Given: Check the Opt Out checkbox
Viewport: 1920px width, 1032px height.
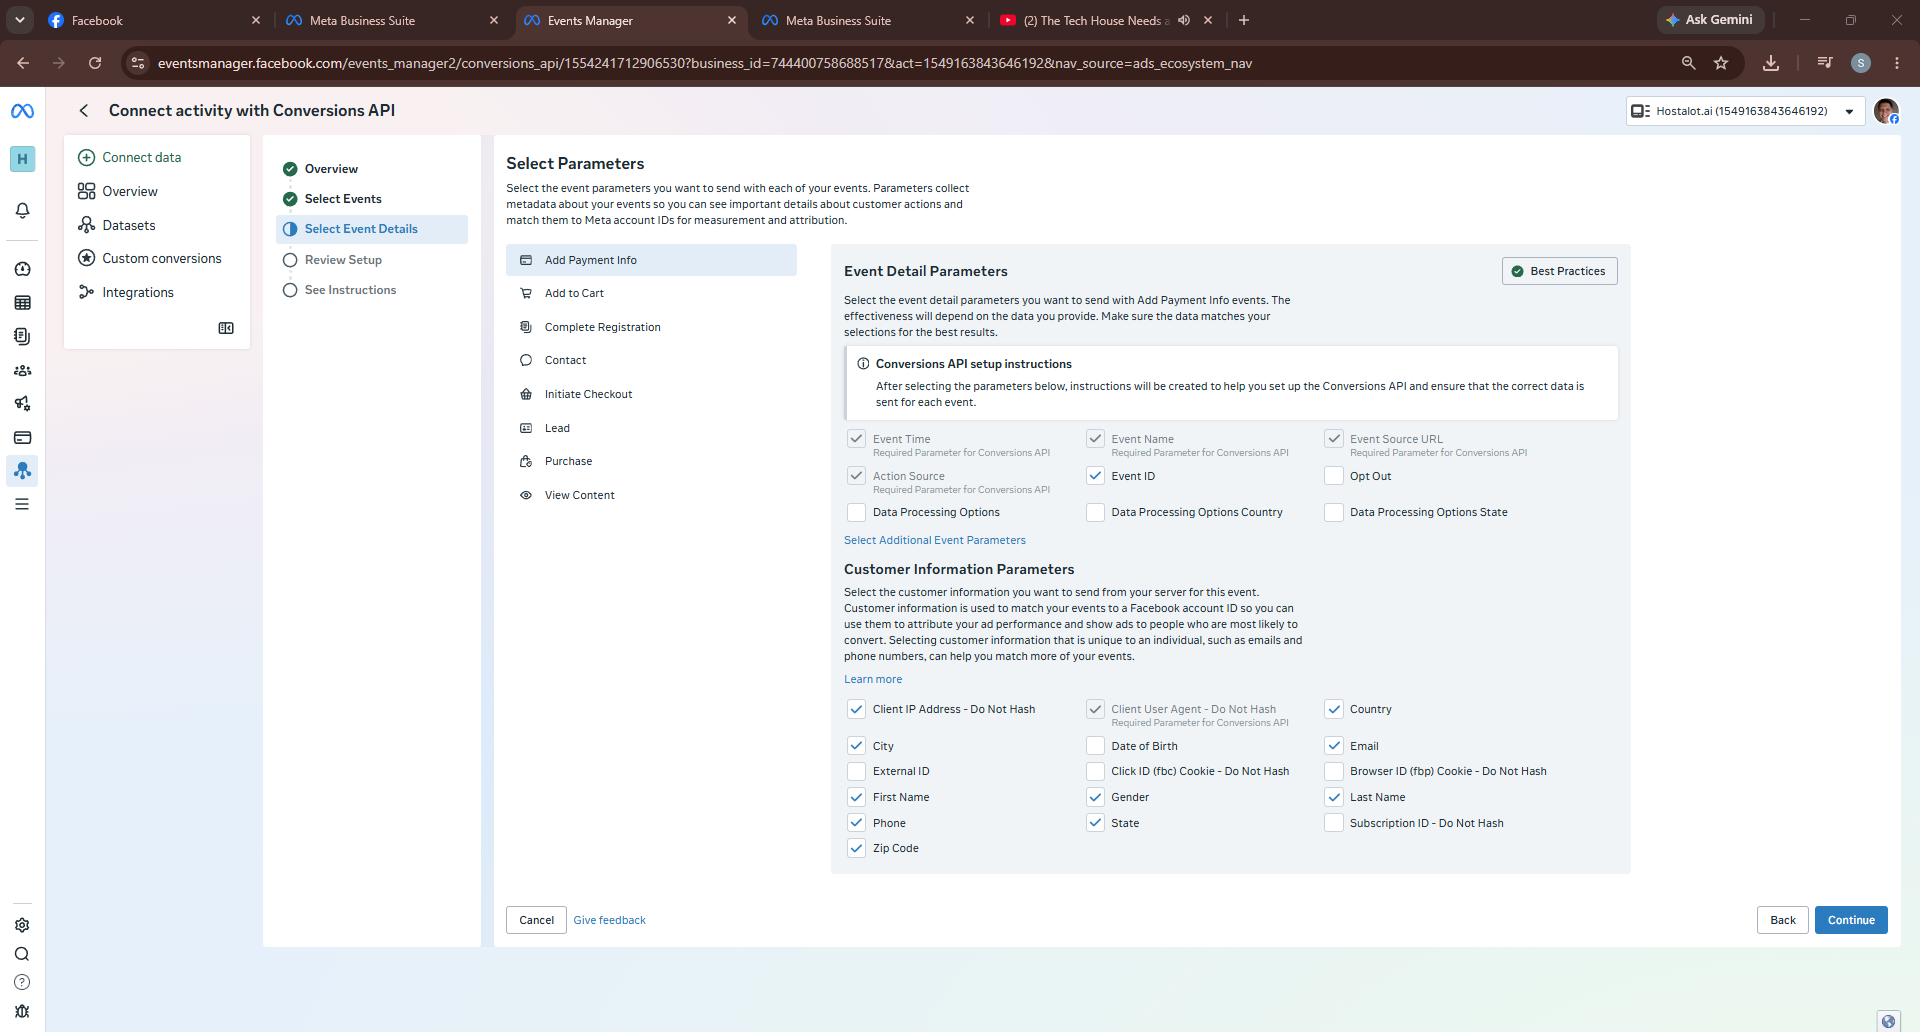Looking at the screenshot, I should pos(1333,476).
